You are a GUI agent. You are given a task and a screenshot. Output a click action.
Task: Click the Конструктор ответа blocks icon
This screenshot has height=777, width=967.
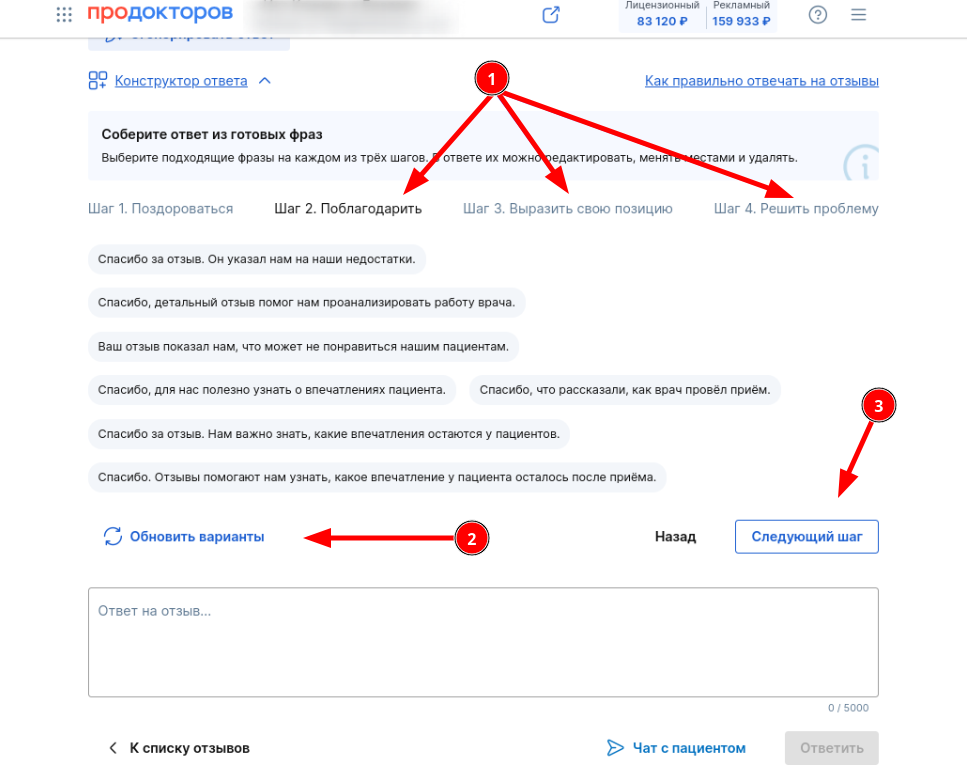[x=97, y=81]
